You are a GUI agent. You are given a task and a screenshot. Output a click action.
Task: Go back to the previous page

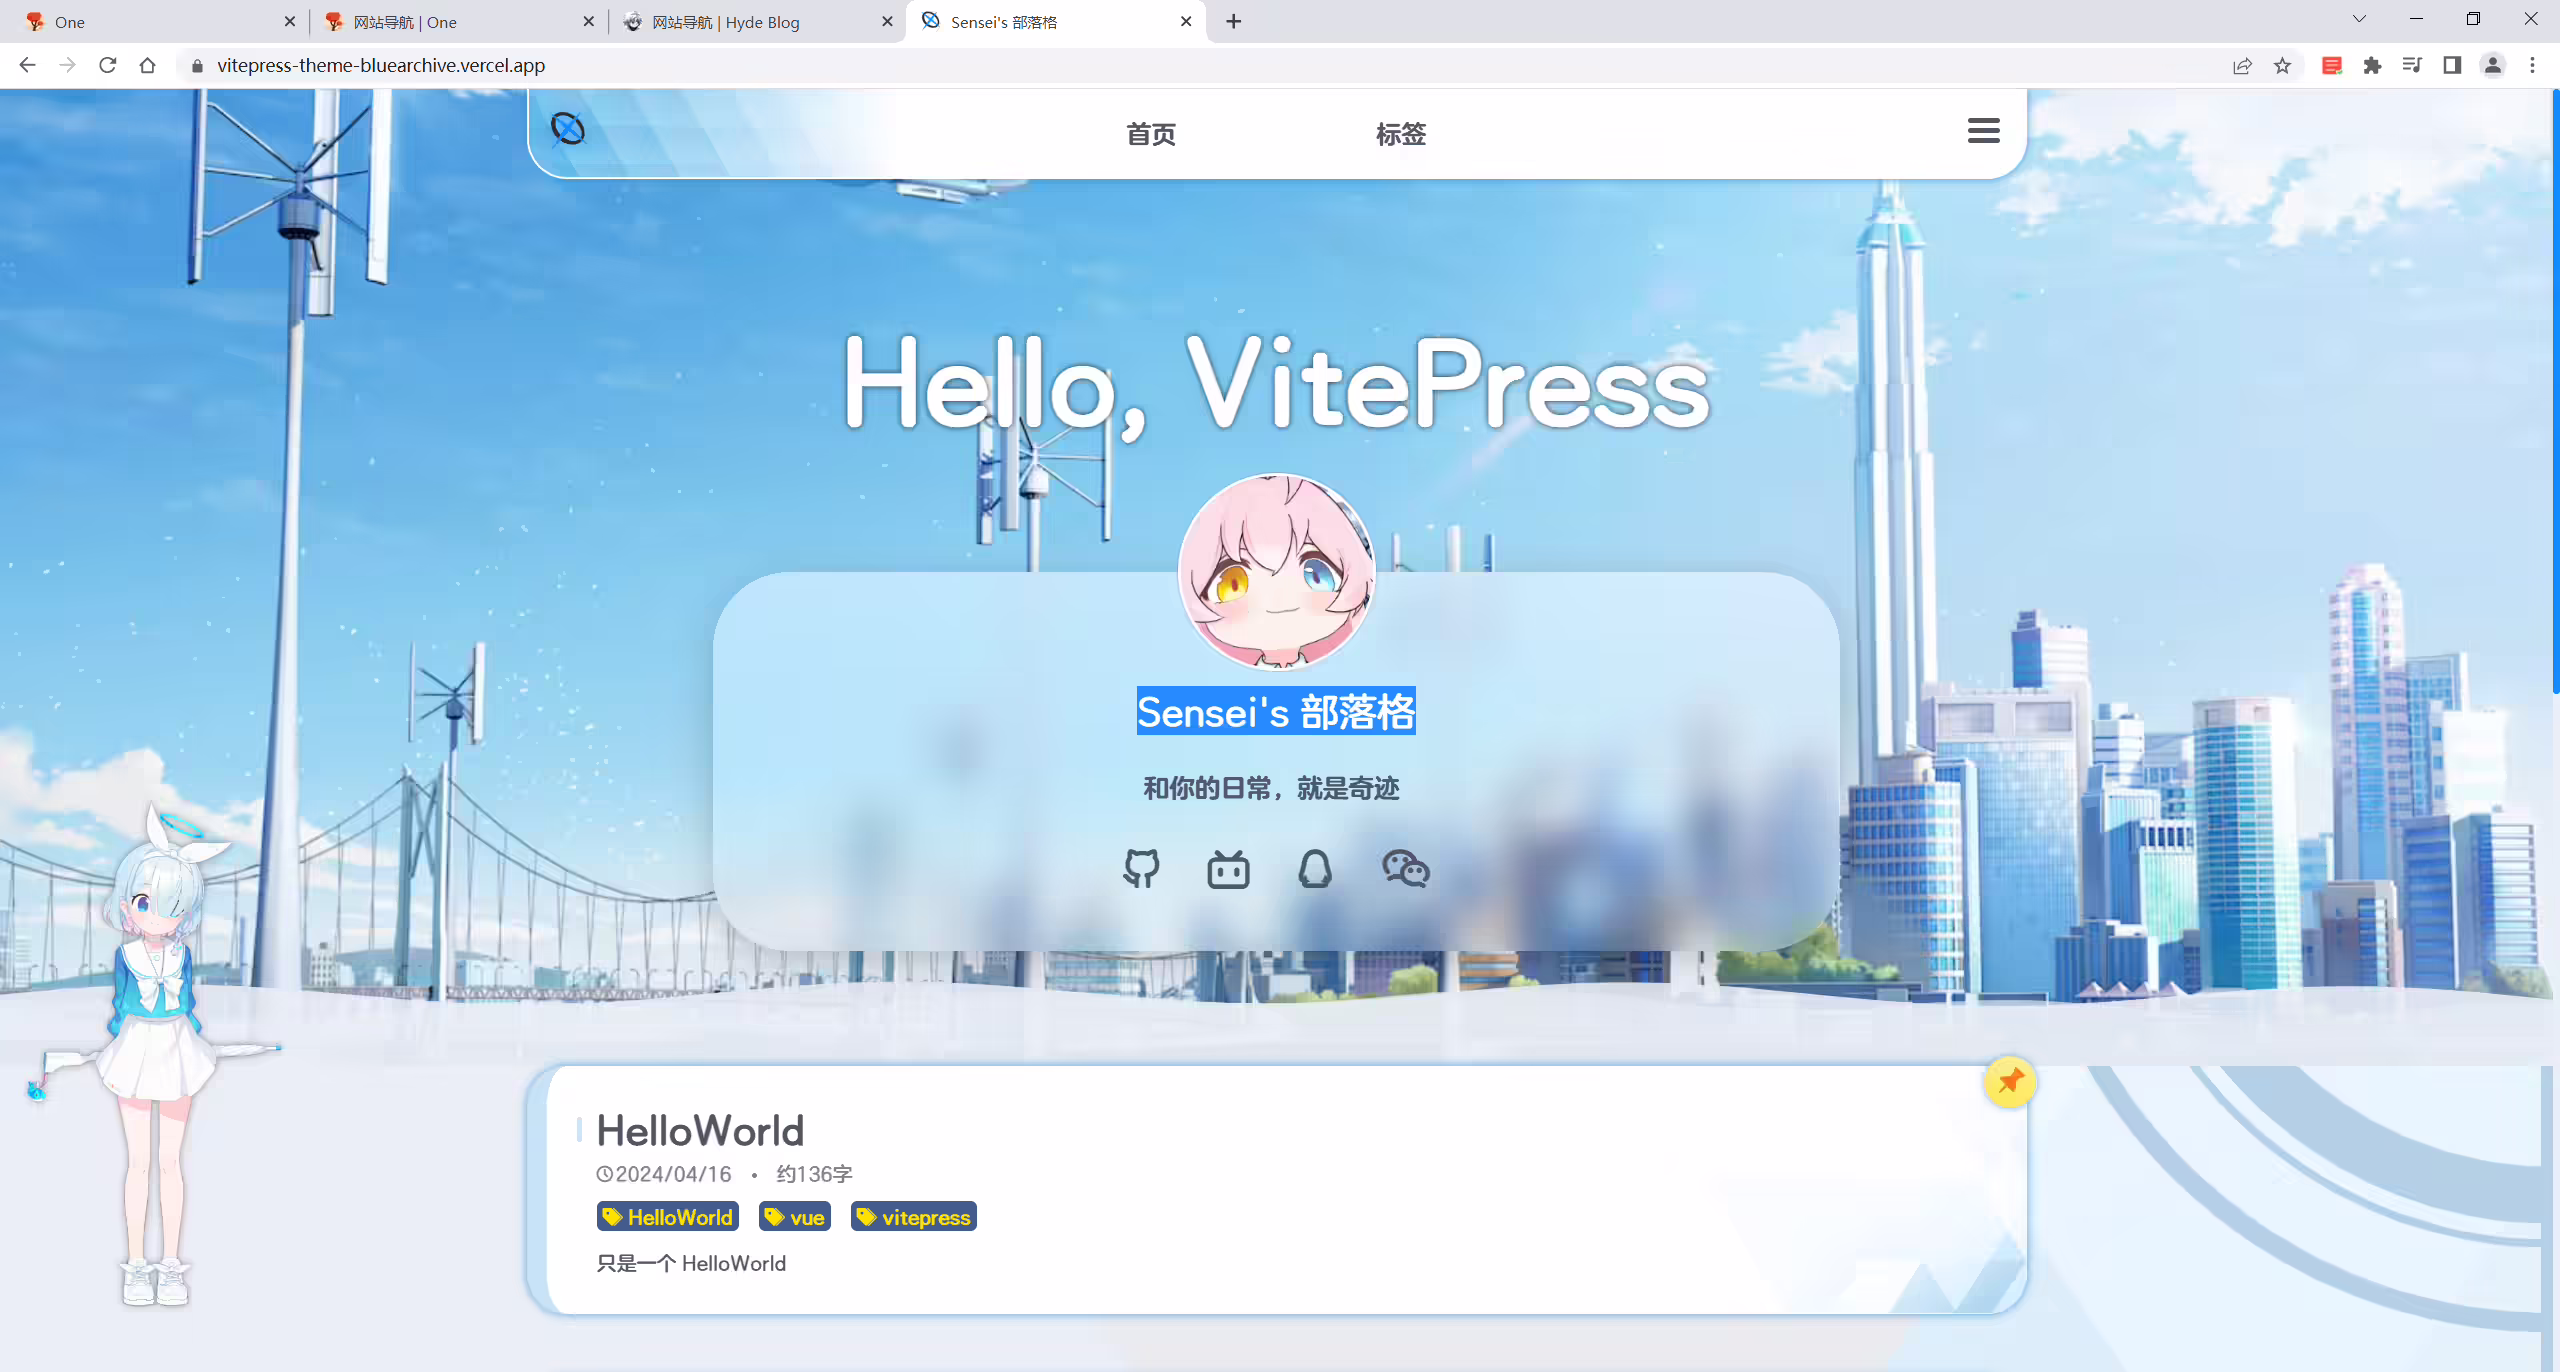[x=27, y=65]
